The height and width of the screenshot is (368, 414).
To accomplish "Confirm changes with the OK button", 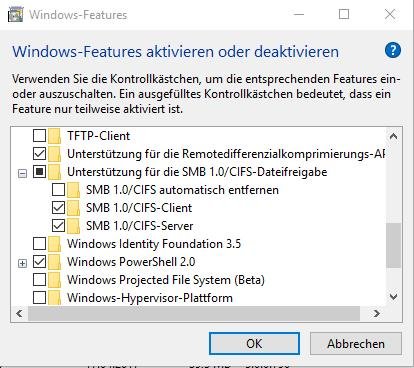I will click(x=254, y=344).
